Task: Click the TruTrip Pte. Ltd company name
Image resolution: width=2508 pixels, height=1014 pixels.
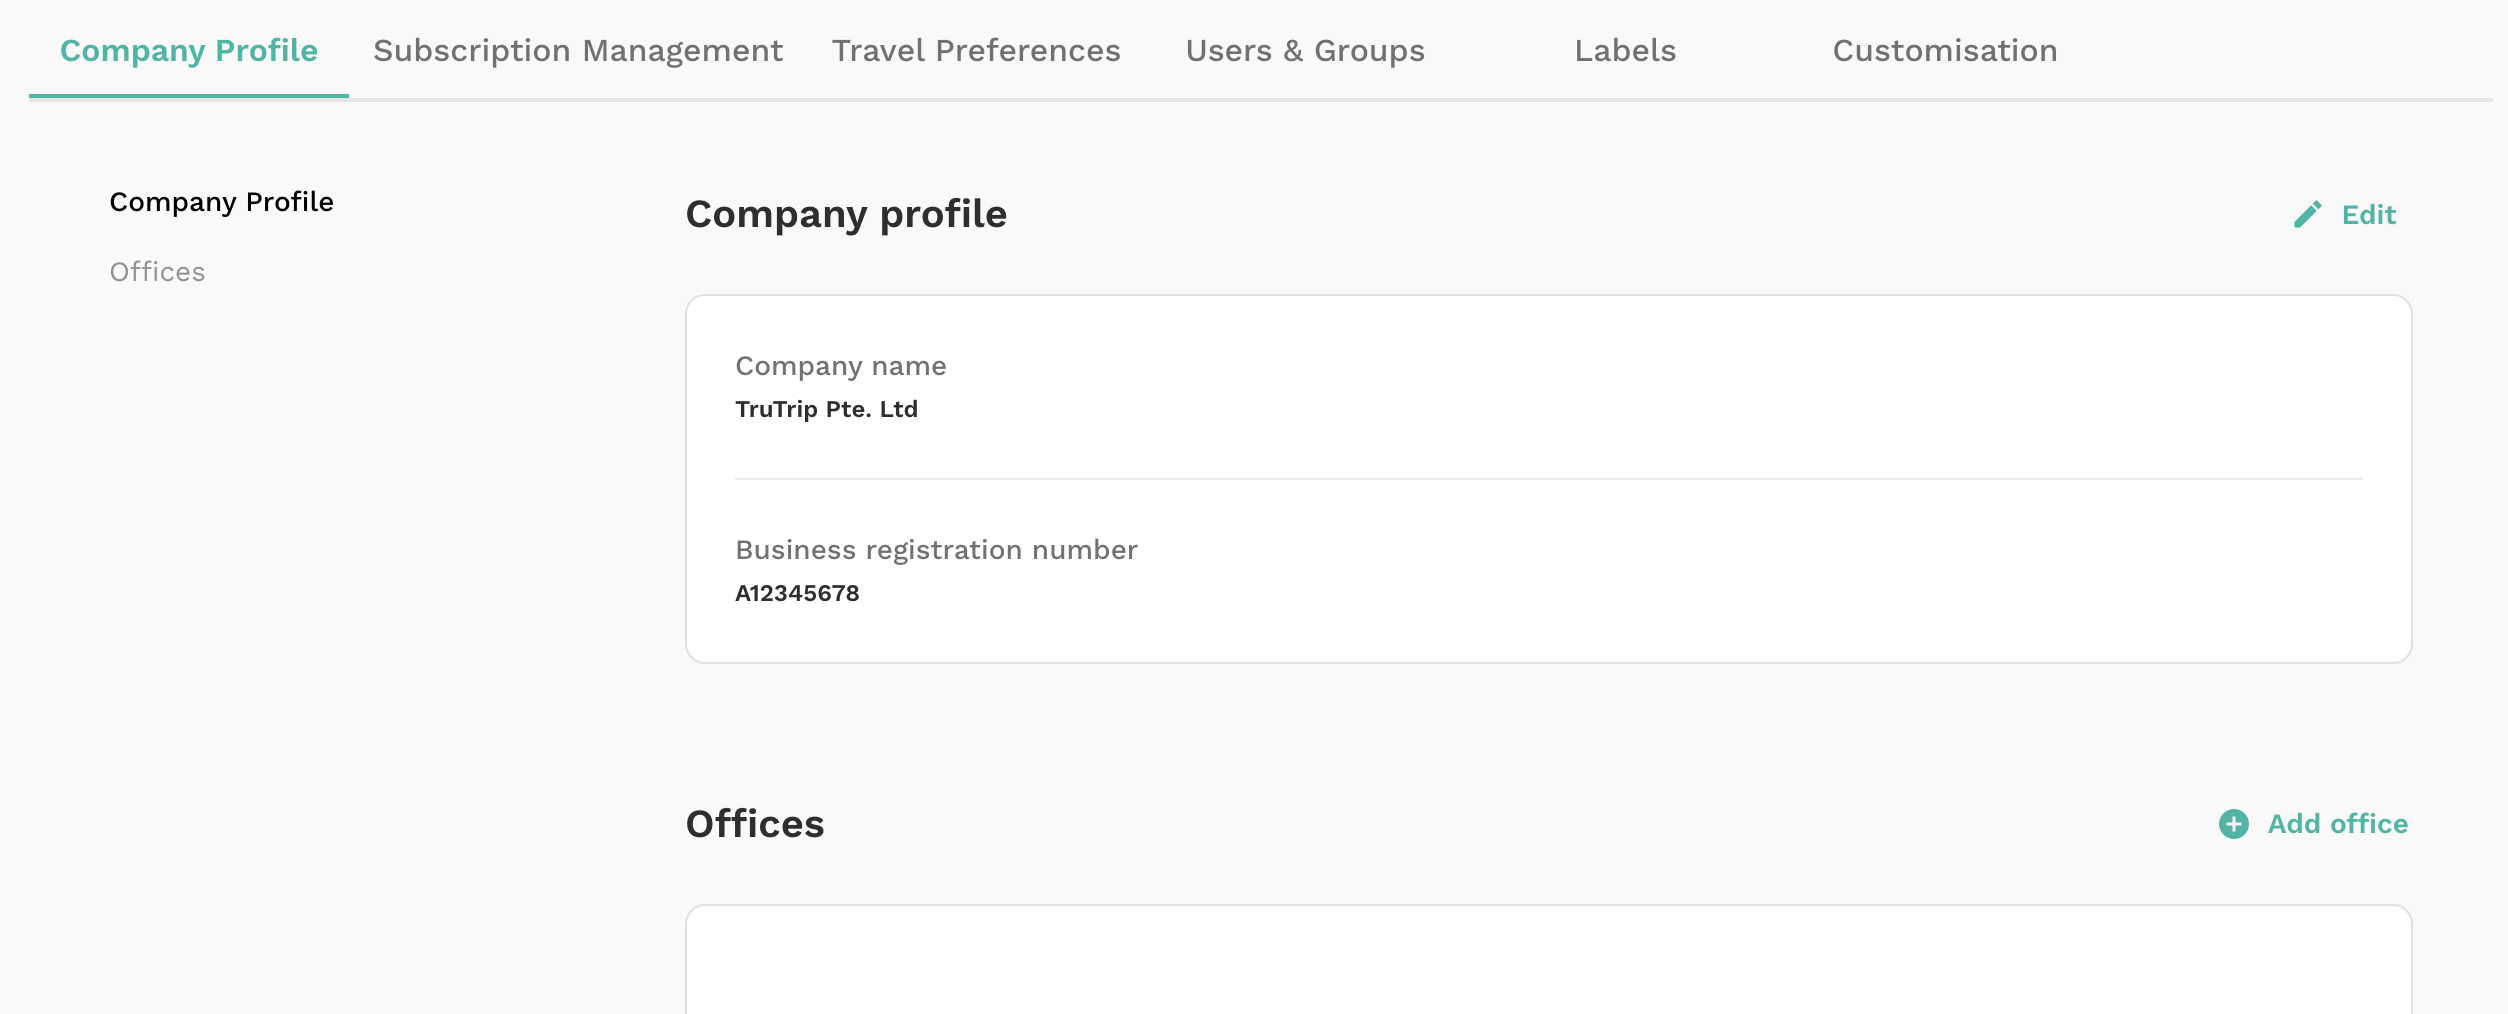Action: pyautogui.click(x=826, y=409)
